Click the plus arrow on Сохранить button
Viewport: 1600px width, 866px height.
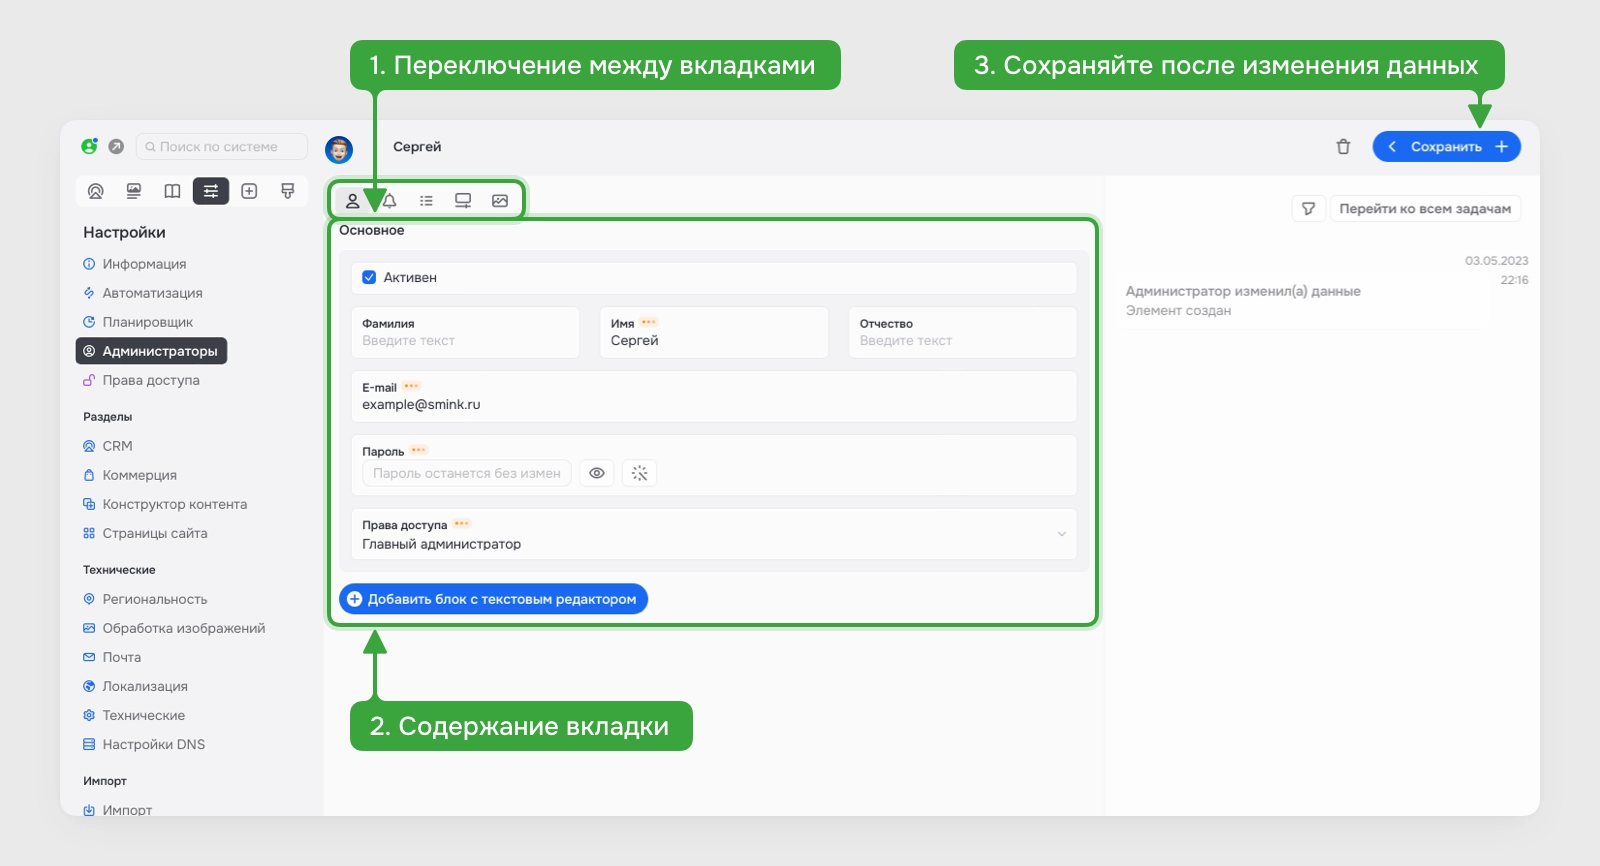(x=1502, y=147)
